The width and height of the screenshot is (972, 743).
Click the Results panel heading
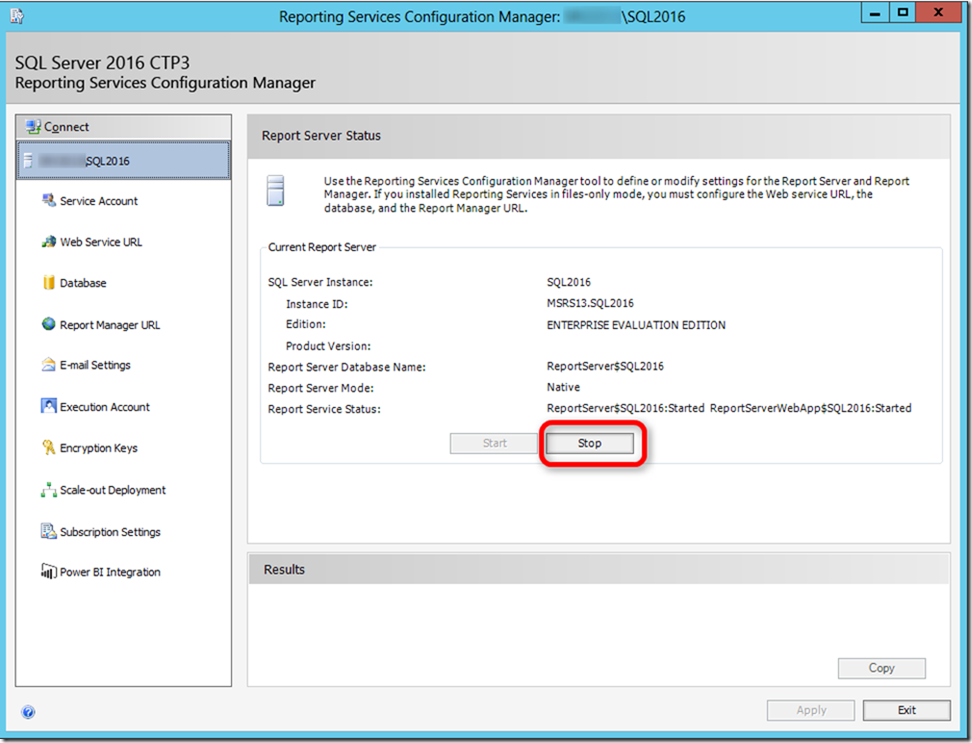pos(284,569)
